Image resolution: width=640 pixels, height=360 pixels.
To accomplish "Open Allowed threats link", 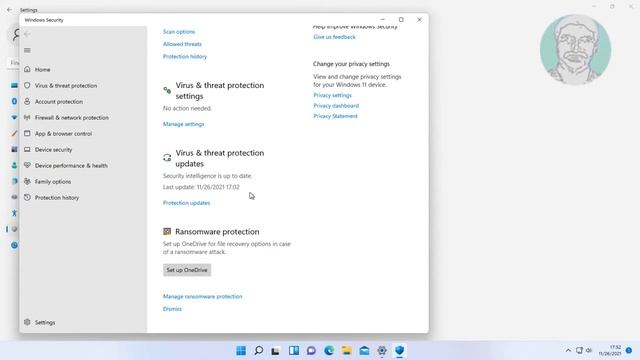I will click(182, 44).
